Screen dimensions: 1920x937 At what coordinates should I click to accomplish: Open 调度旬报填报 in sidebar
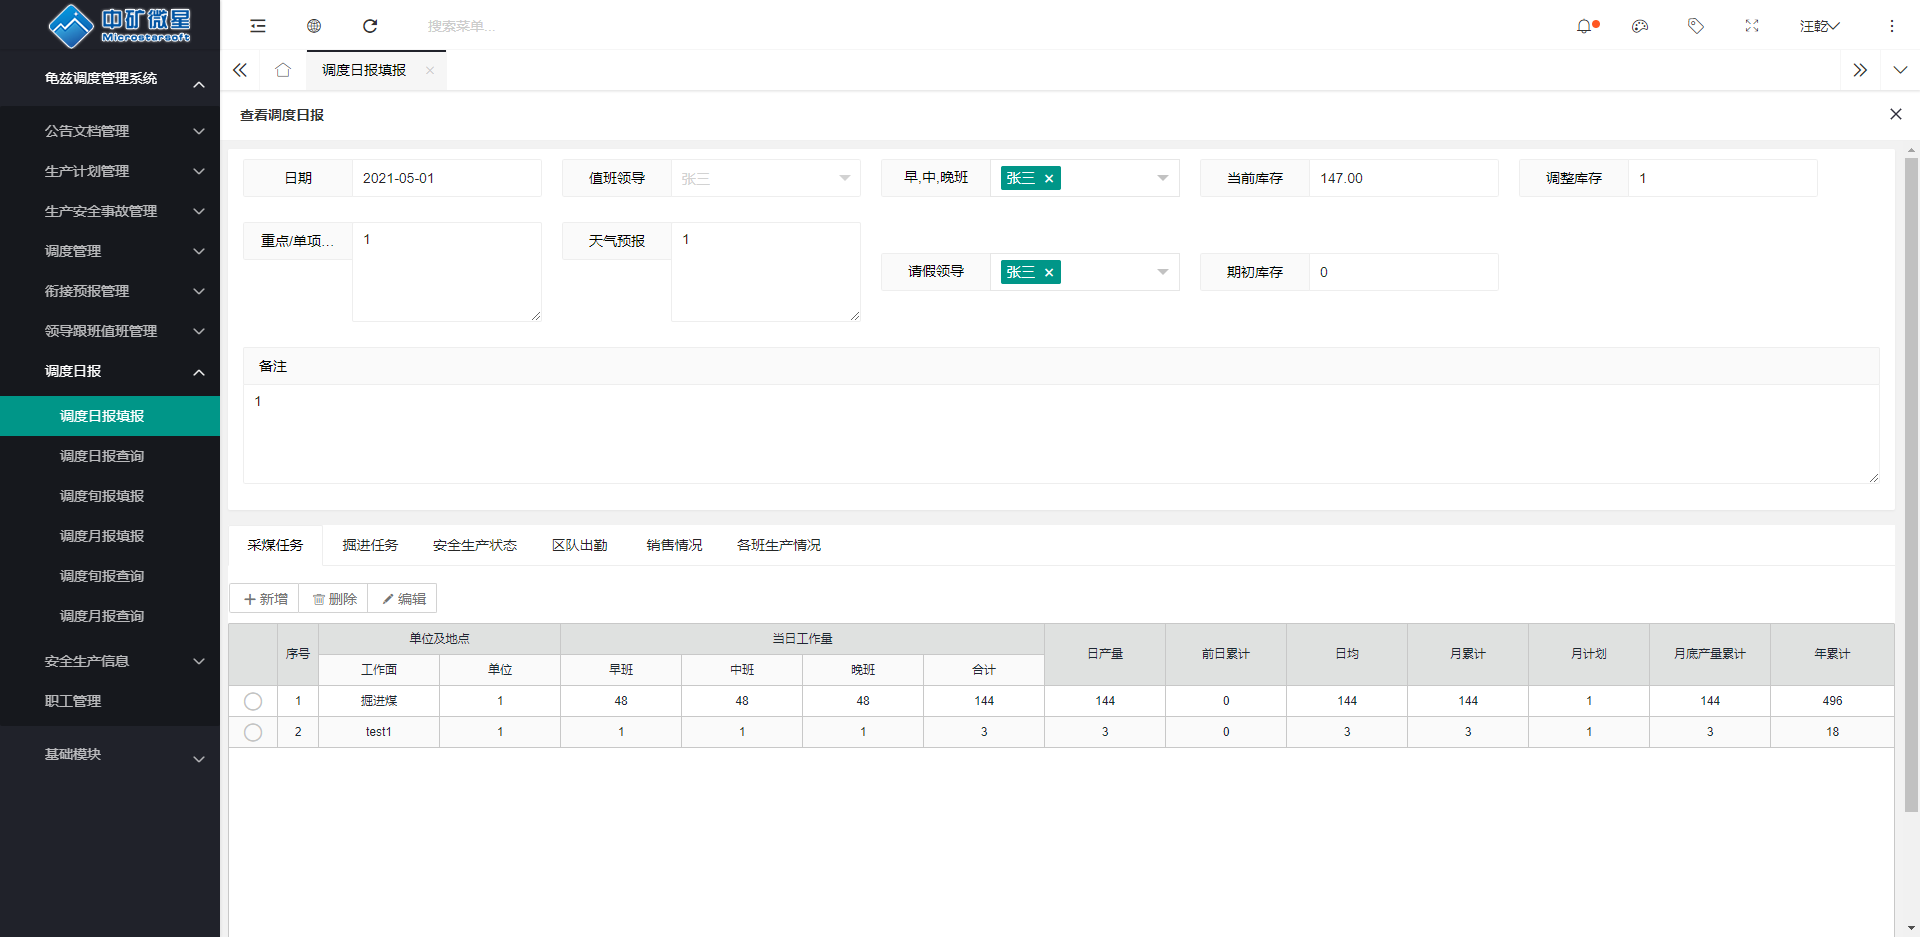point(110,496)
